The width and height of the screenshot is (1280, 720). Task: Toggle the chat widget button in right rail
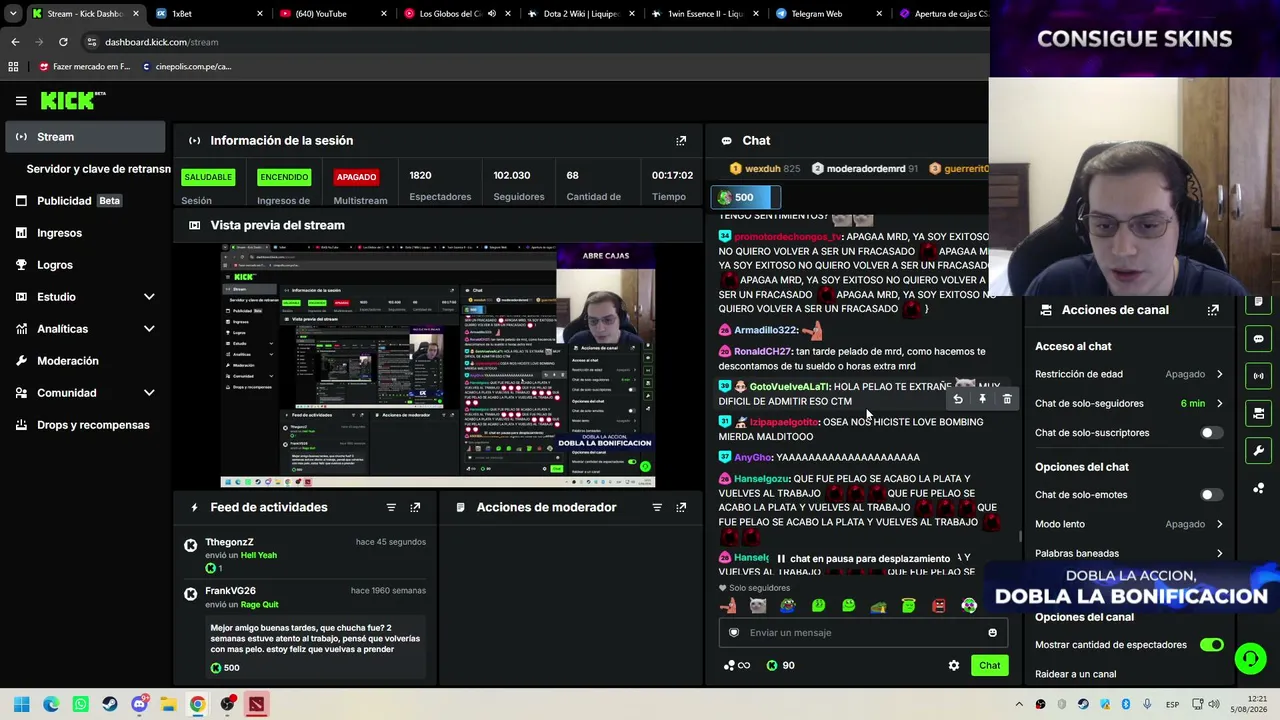tap(1259, 339)
